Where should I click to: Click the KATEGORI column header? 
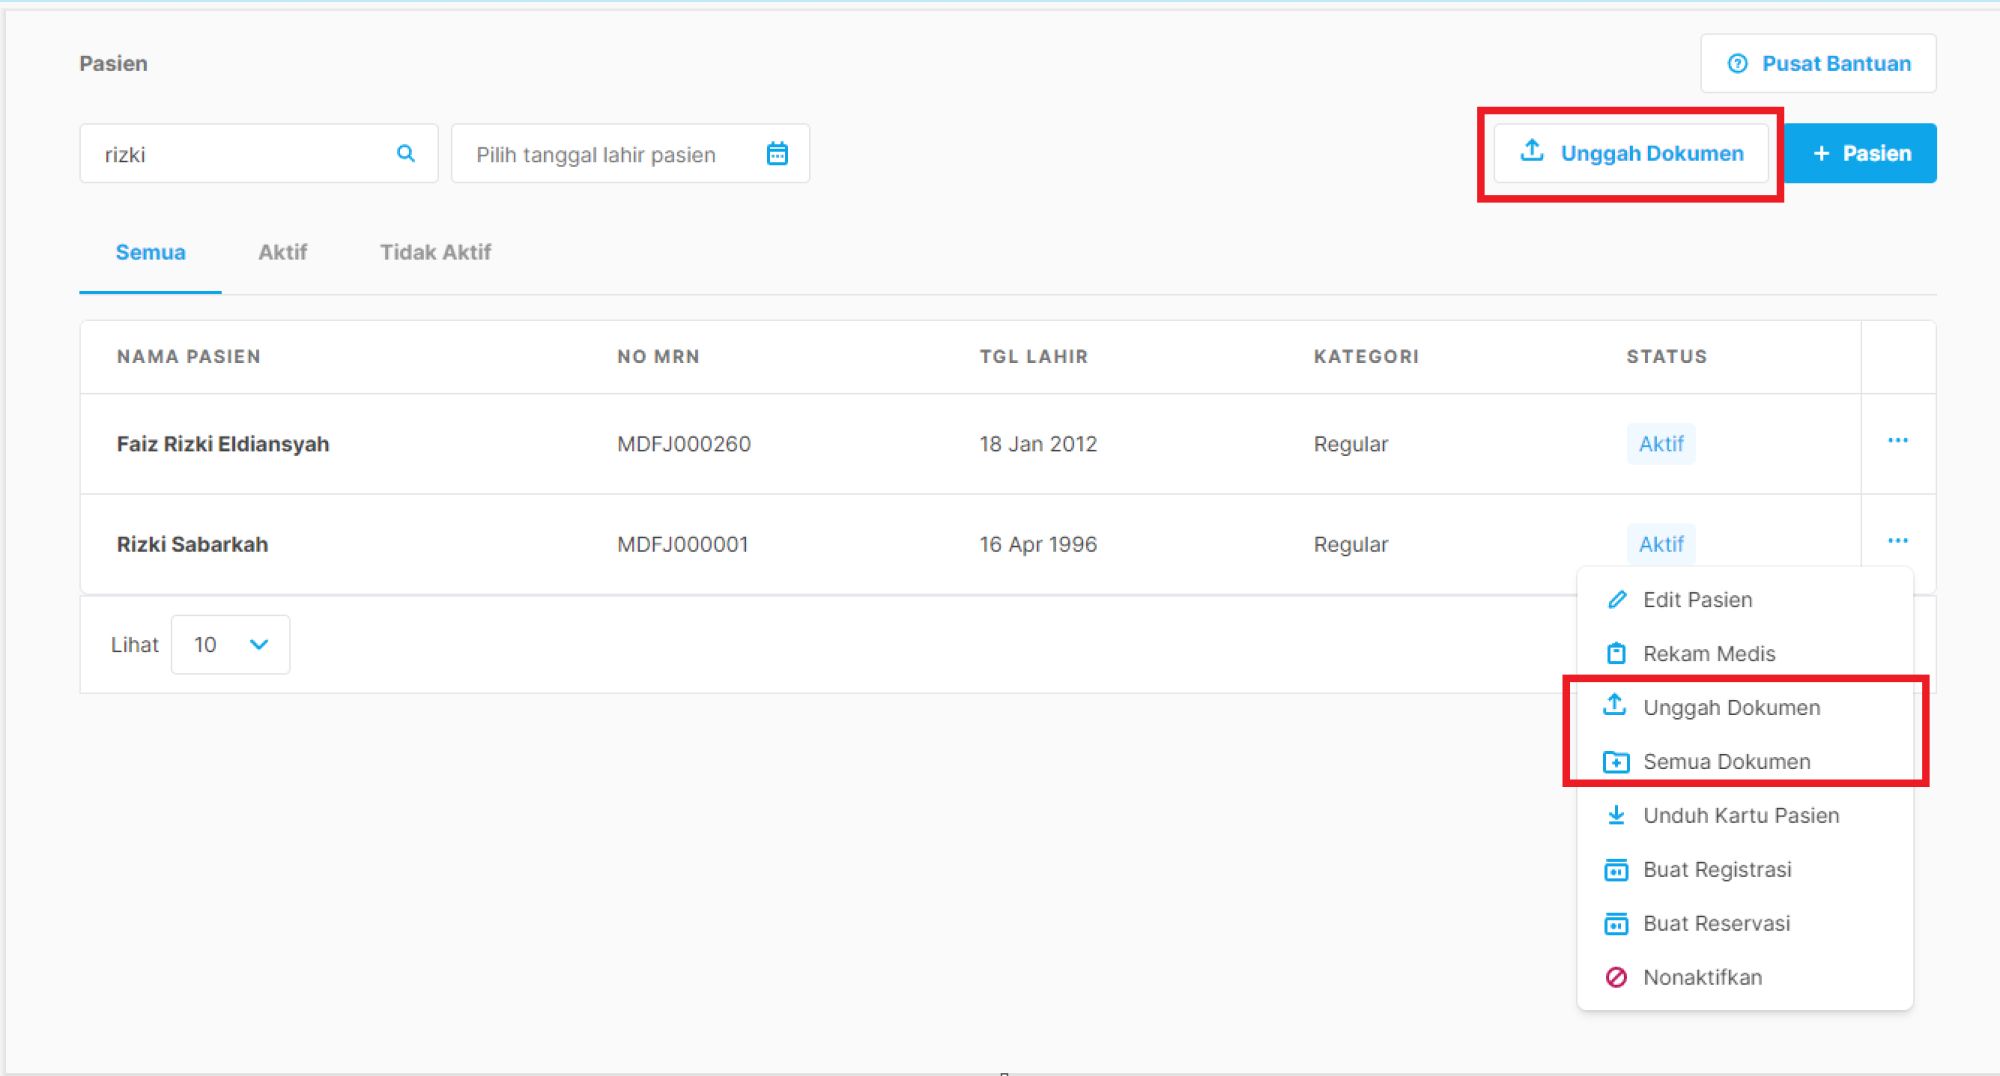tap(1366, 357)
